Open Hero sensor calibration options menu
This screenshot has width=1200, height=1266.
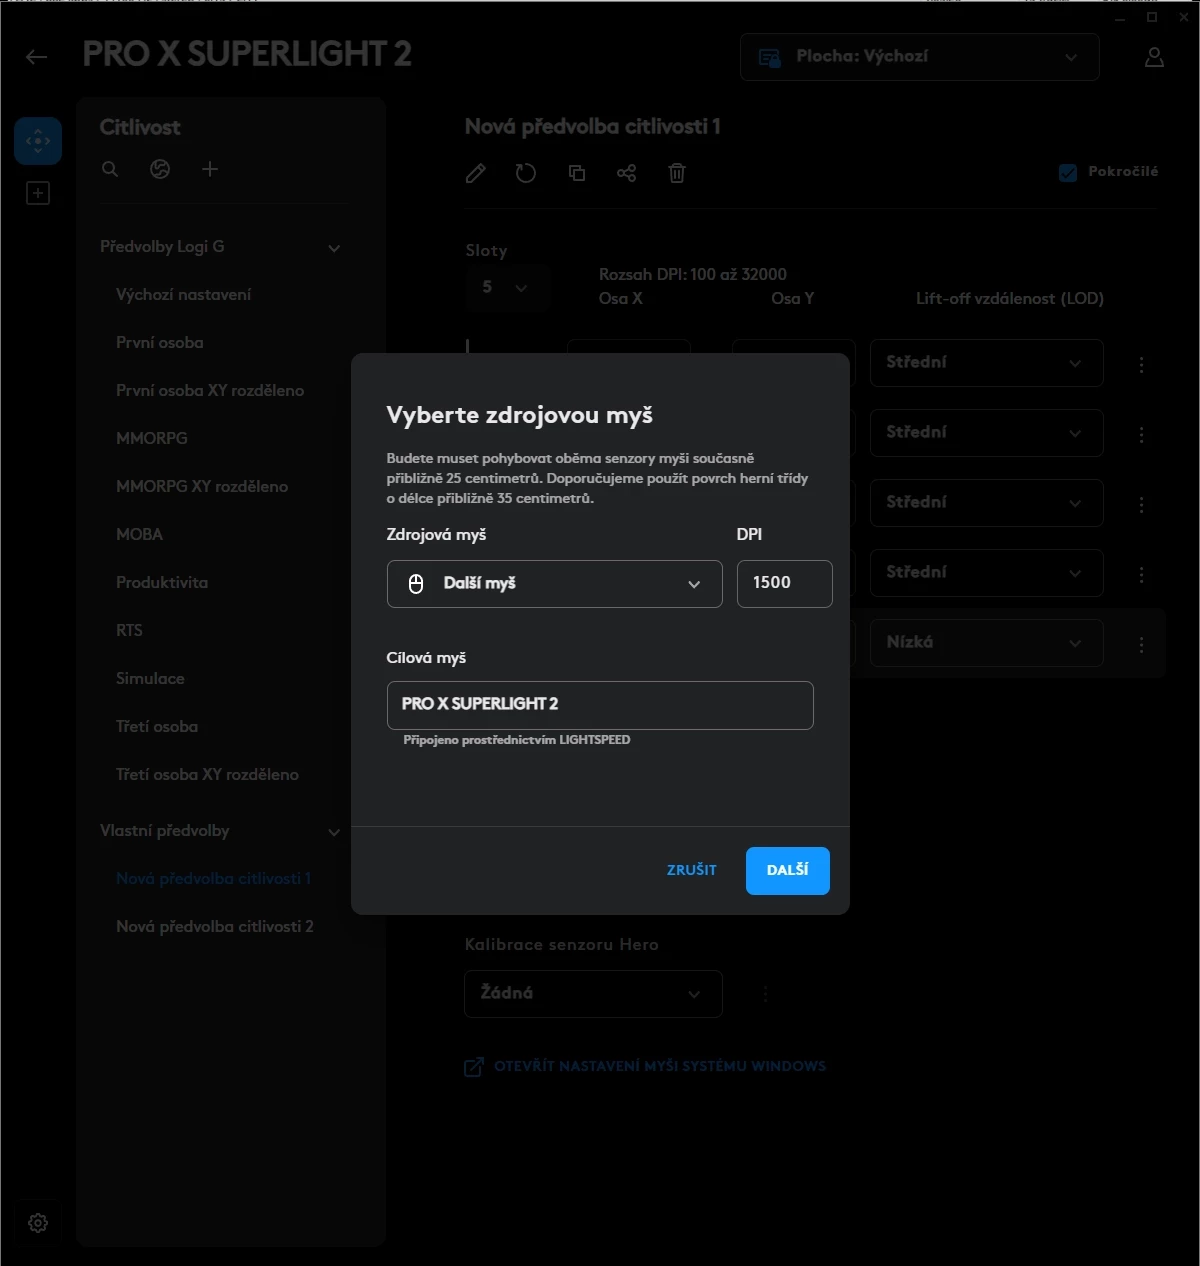pos(765,994)
